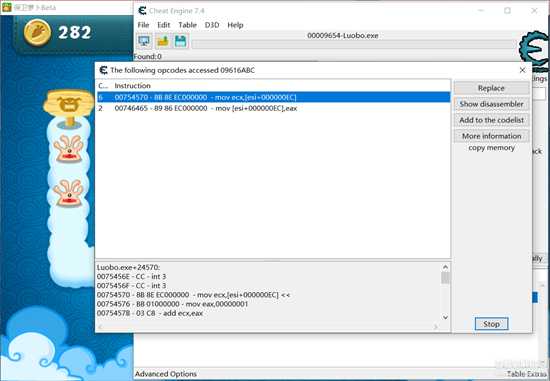Screen dimensions: 550x381
Task: Click Advanced Options at bottom
Action: click(x=166, y=374)
